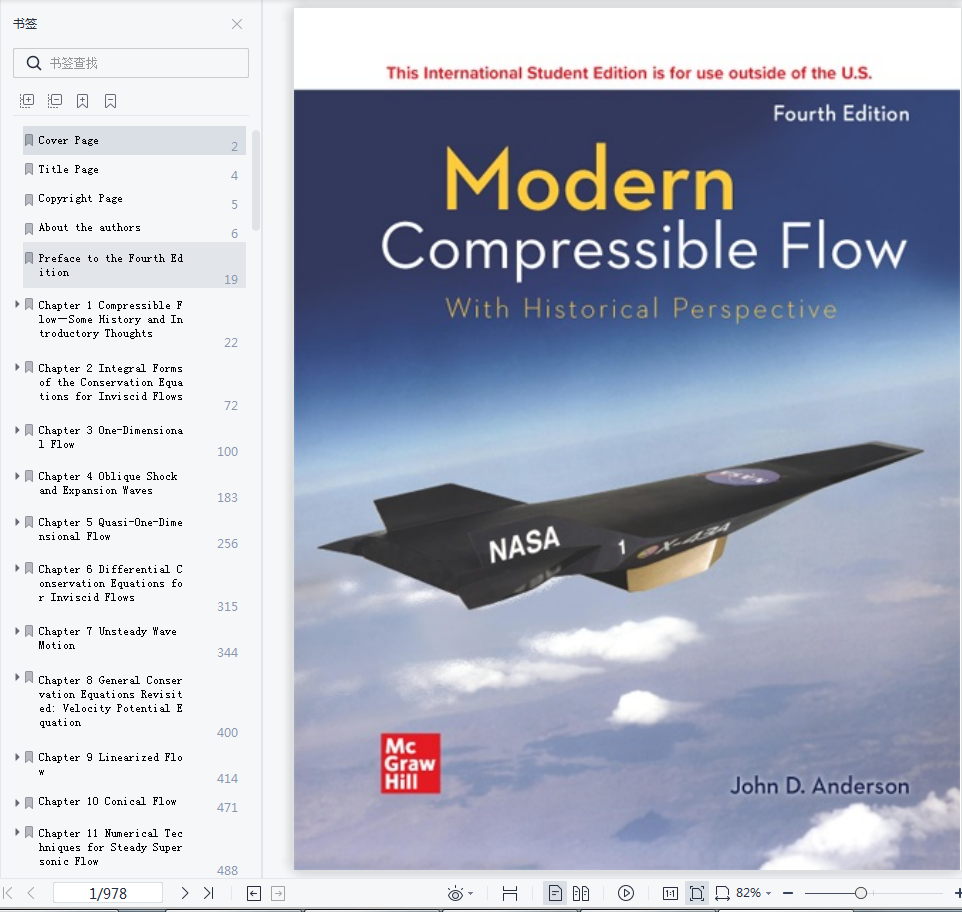Expand Chapter 8 General Conservation Equations bookmark
This screenshot has height=912, width=962.
(17, 678)
